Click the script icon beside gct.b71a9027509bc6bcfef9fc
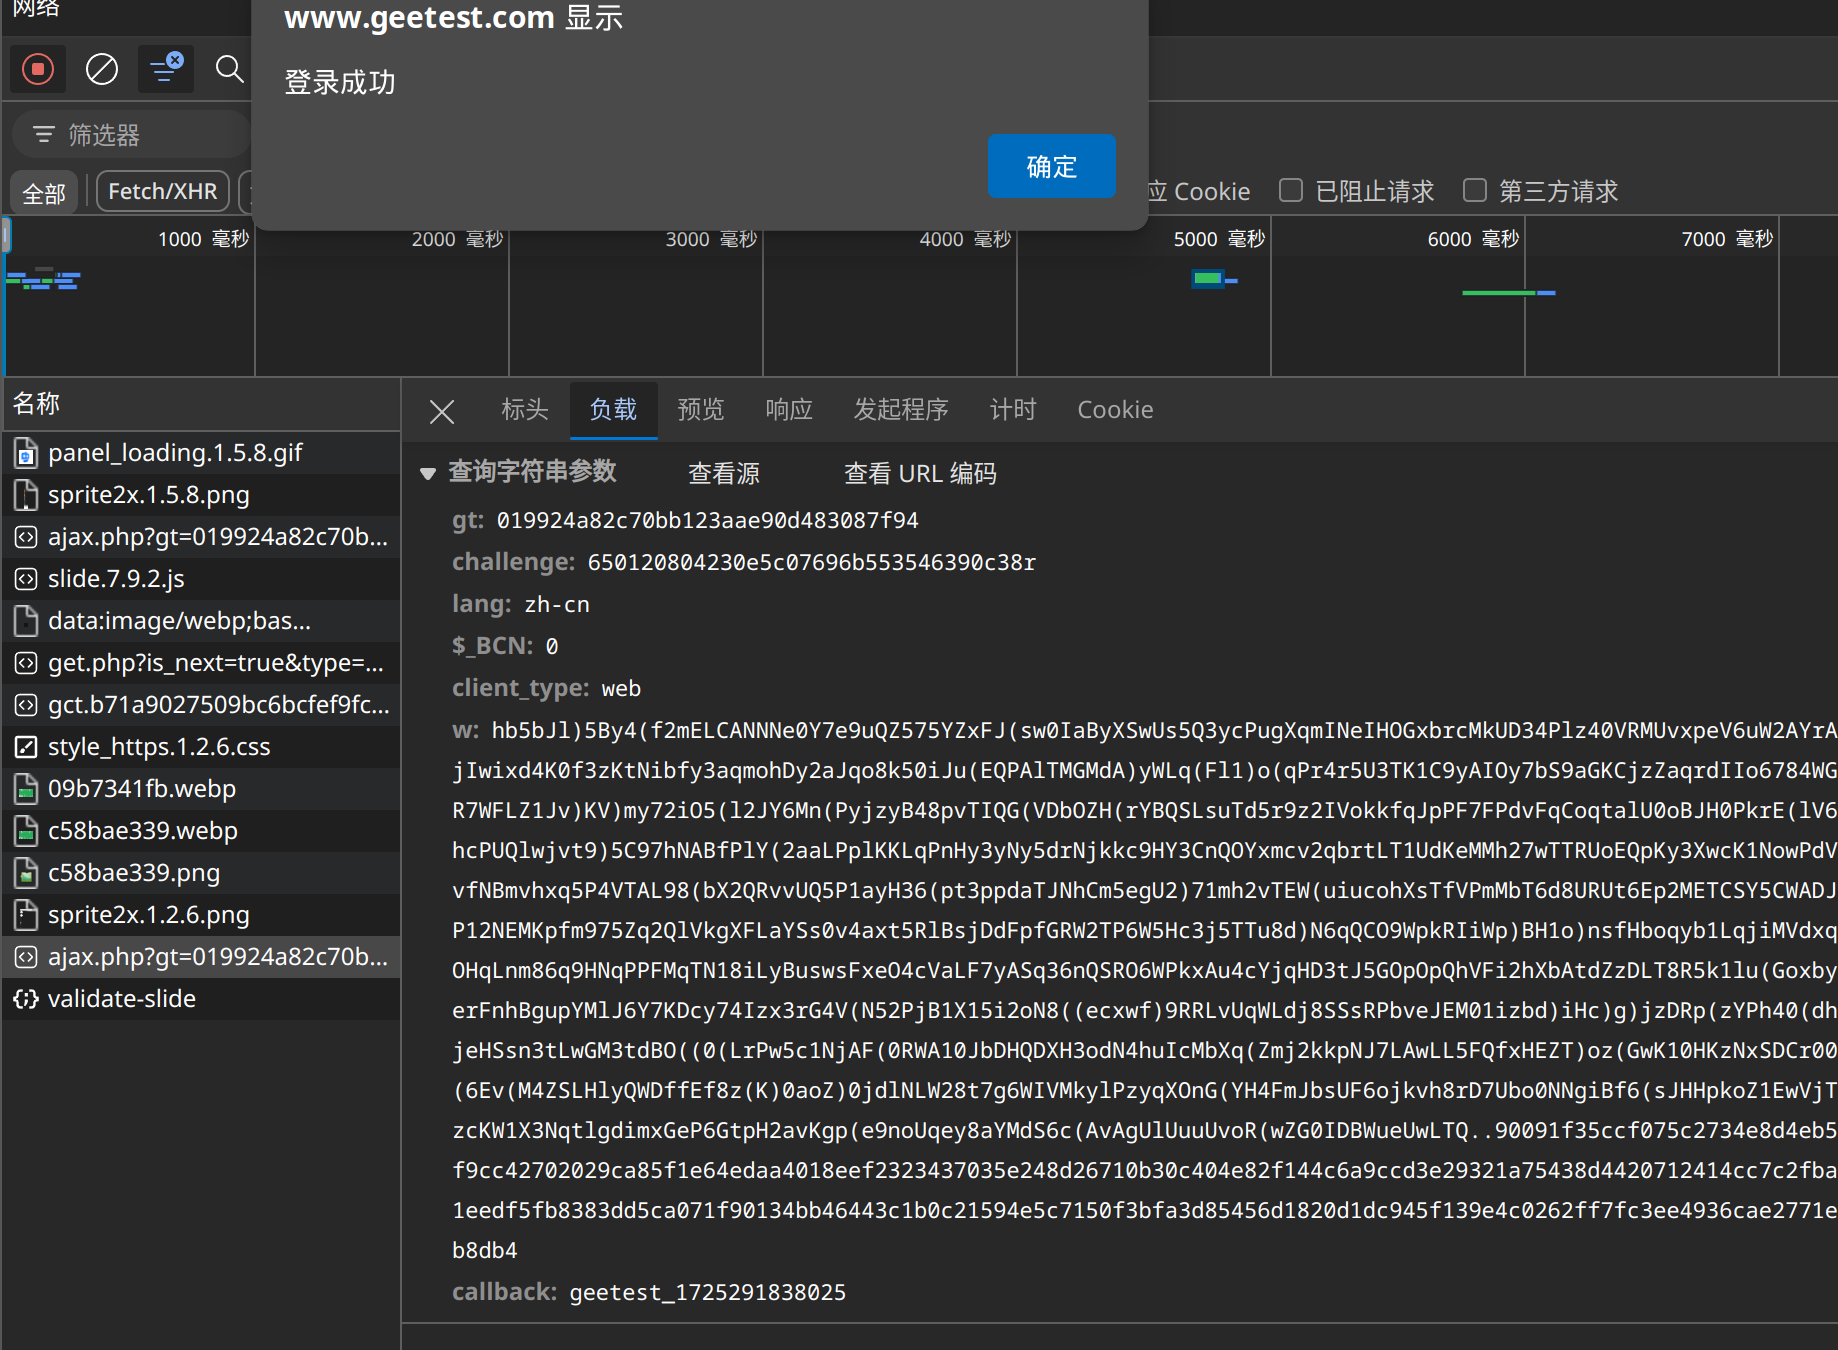Viewport: 1838px width, 1350px height. click(x=26, y=705)
